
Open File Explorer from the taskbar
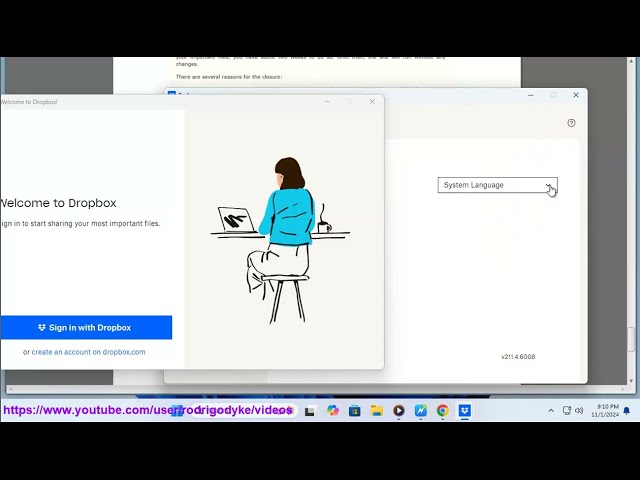(377, 411)
